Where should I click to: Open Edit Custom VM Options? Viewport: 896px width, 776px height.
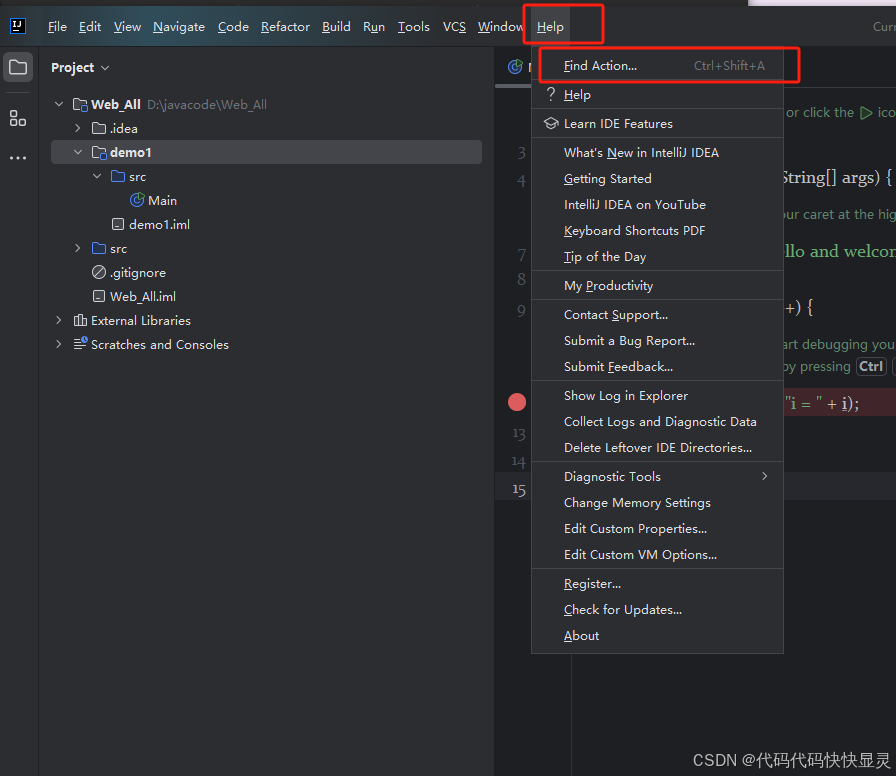click(x=657, y=554)
